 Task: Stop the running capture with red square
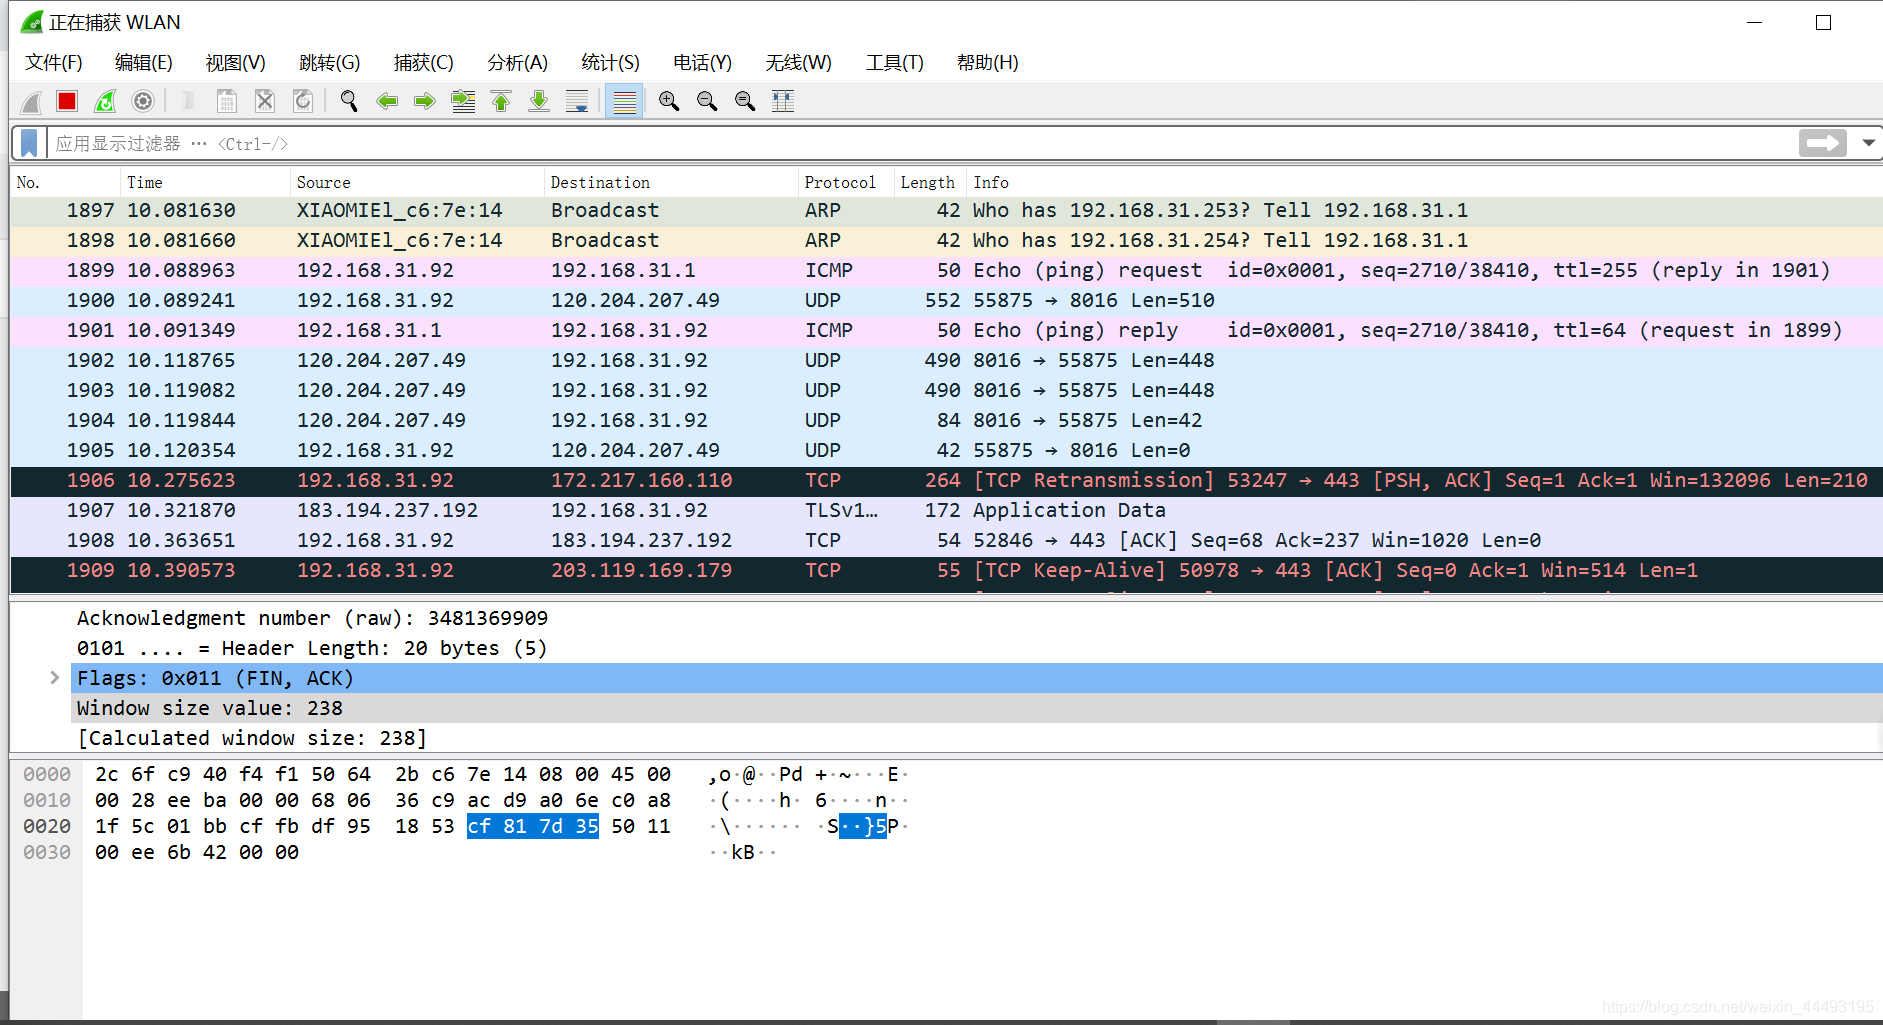point(67,101)
